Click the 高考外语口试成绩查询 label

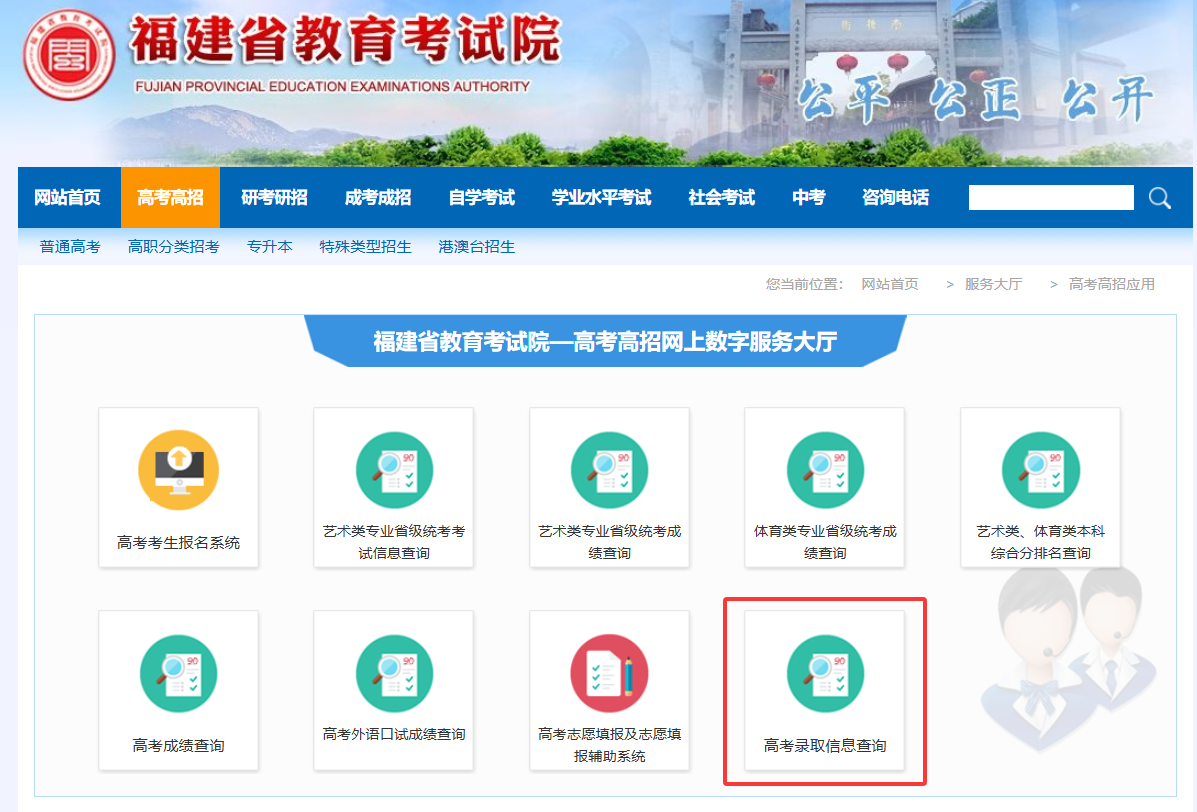coord(394,734)
